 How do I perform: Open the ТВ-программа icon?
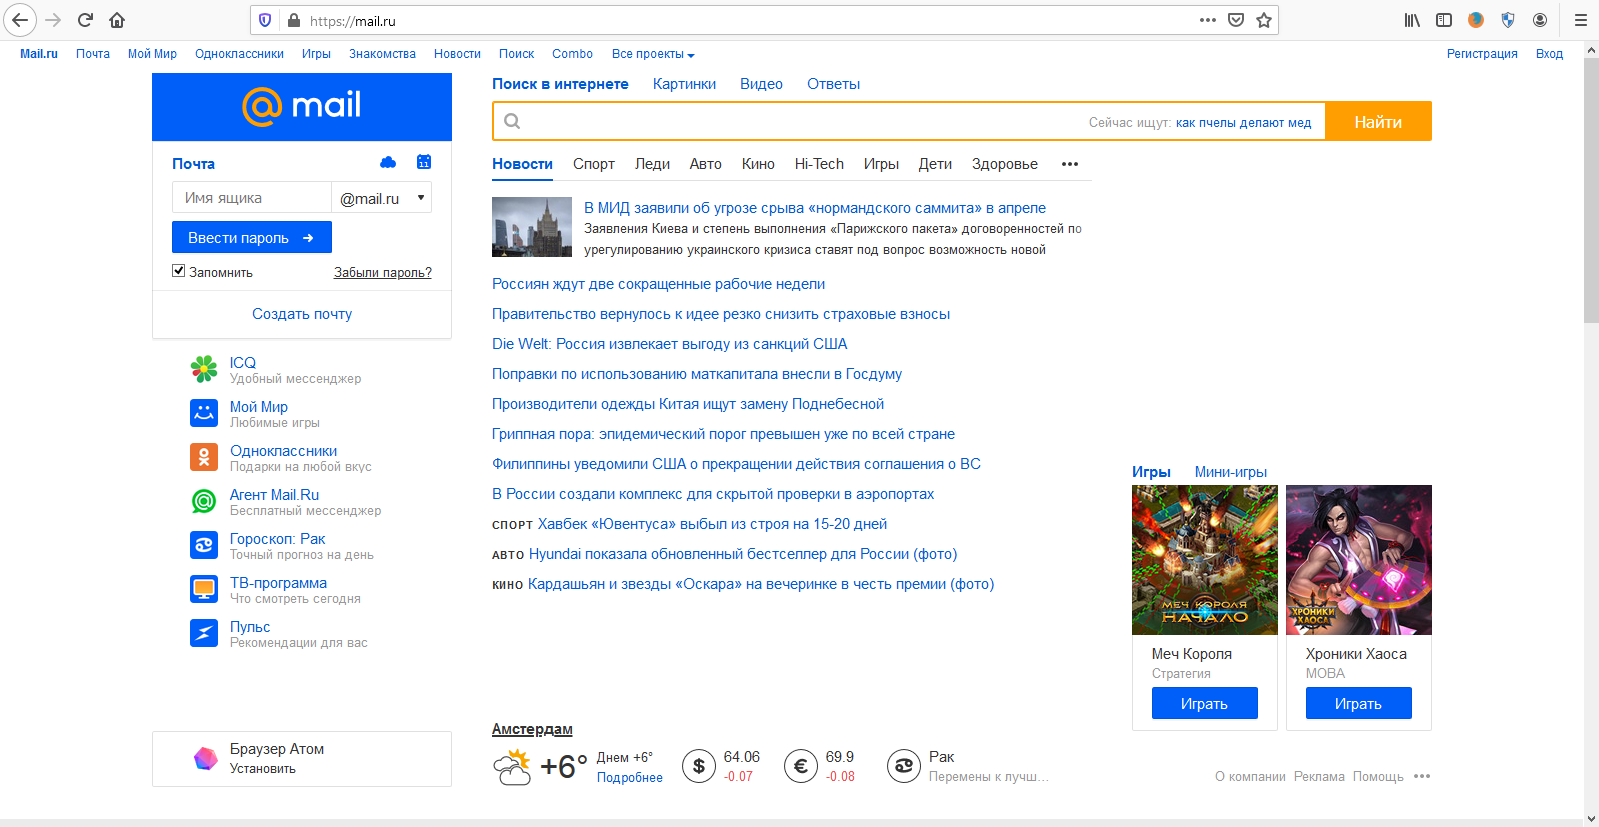(x=204, y=589)
